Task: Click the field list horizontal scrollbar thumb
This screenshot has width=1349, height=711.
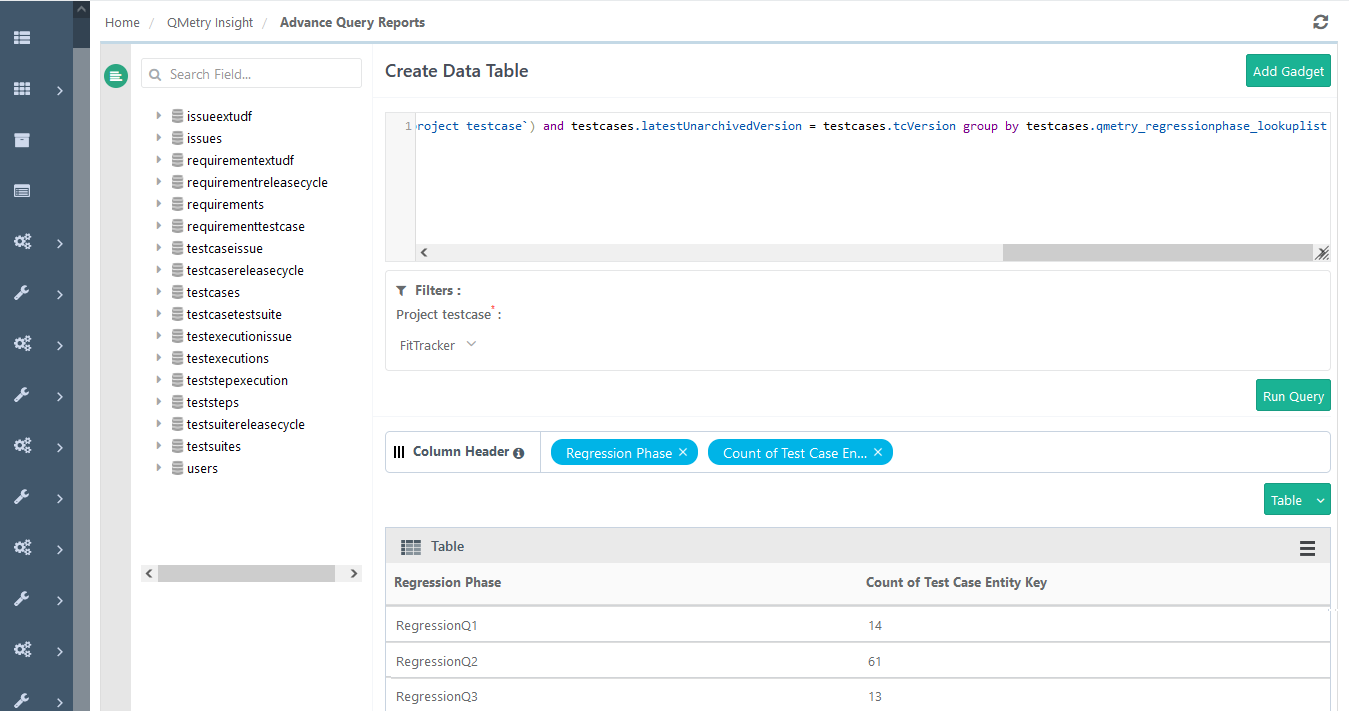Action: (x=246, y=574)
